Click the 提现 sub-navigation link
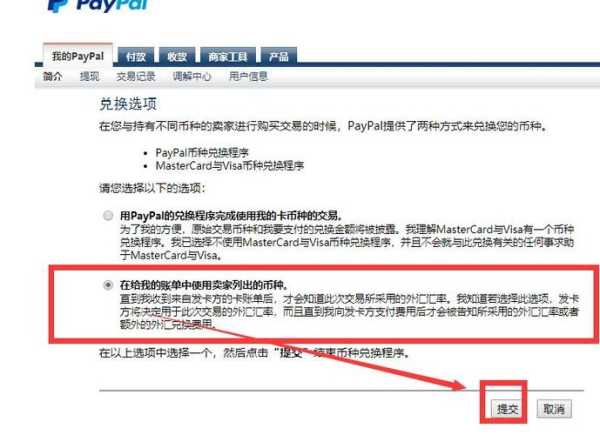 90,76
